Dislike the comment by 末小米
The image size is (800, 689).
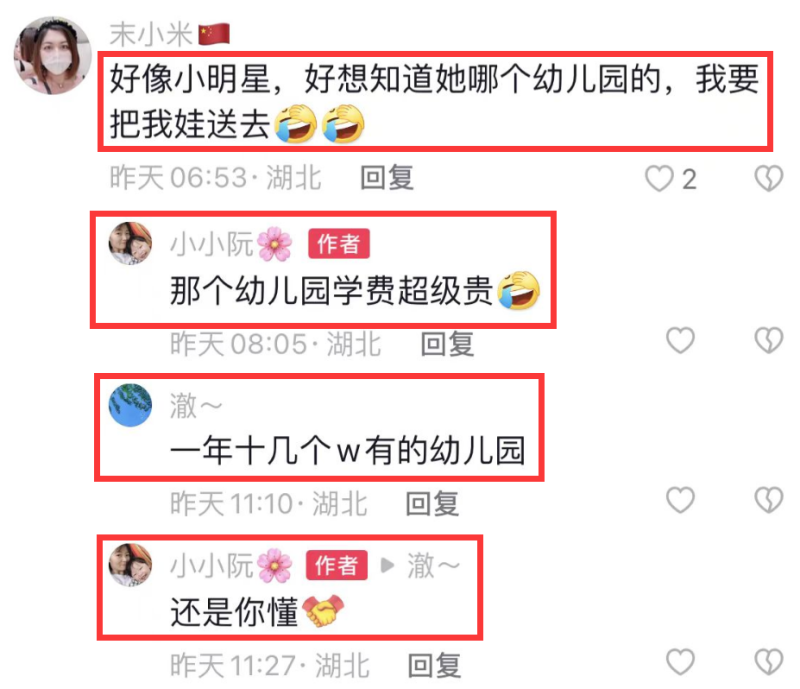pos(768,179)
